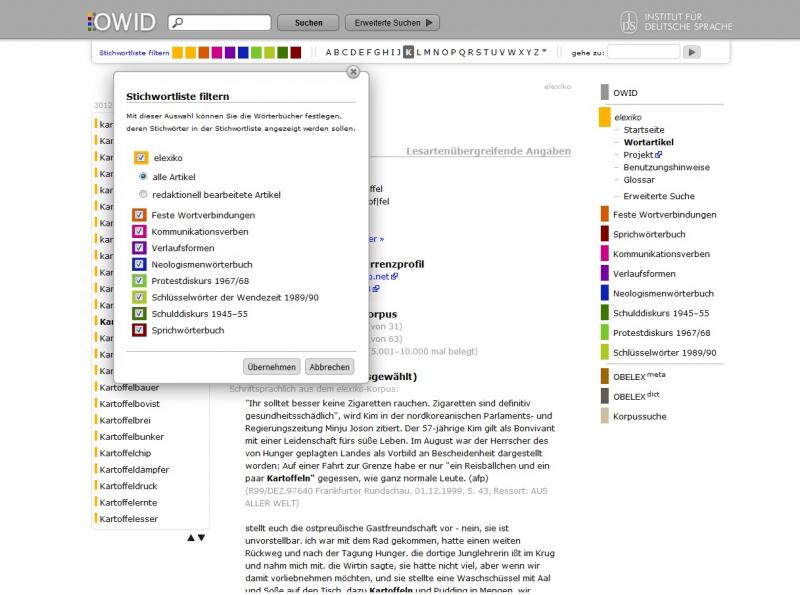Jump to letter A in the alphabet bar
The width and height of the screenshot is (800, 595).
(329, 52)
